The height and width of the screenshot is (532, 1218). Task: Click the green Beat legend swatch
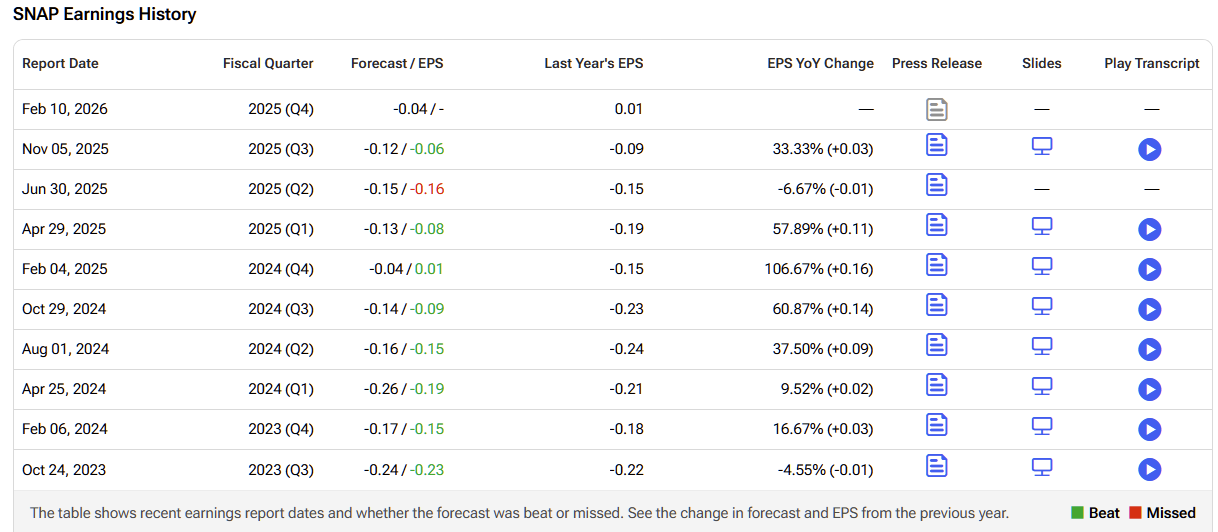(1077, 513)
